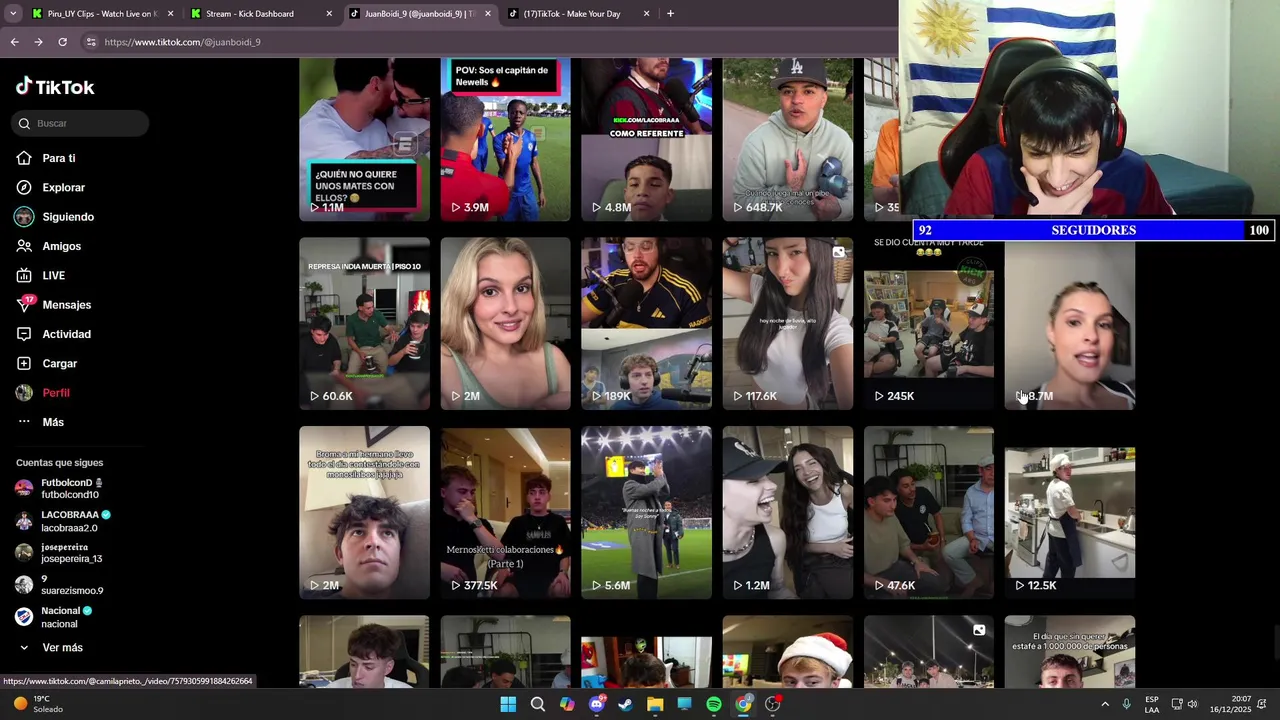Open the 377.5K views colaboraciones video

505,513
